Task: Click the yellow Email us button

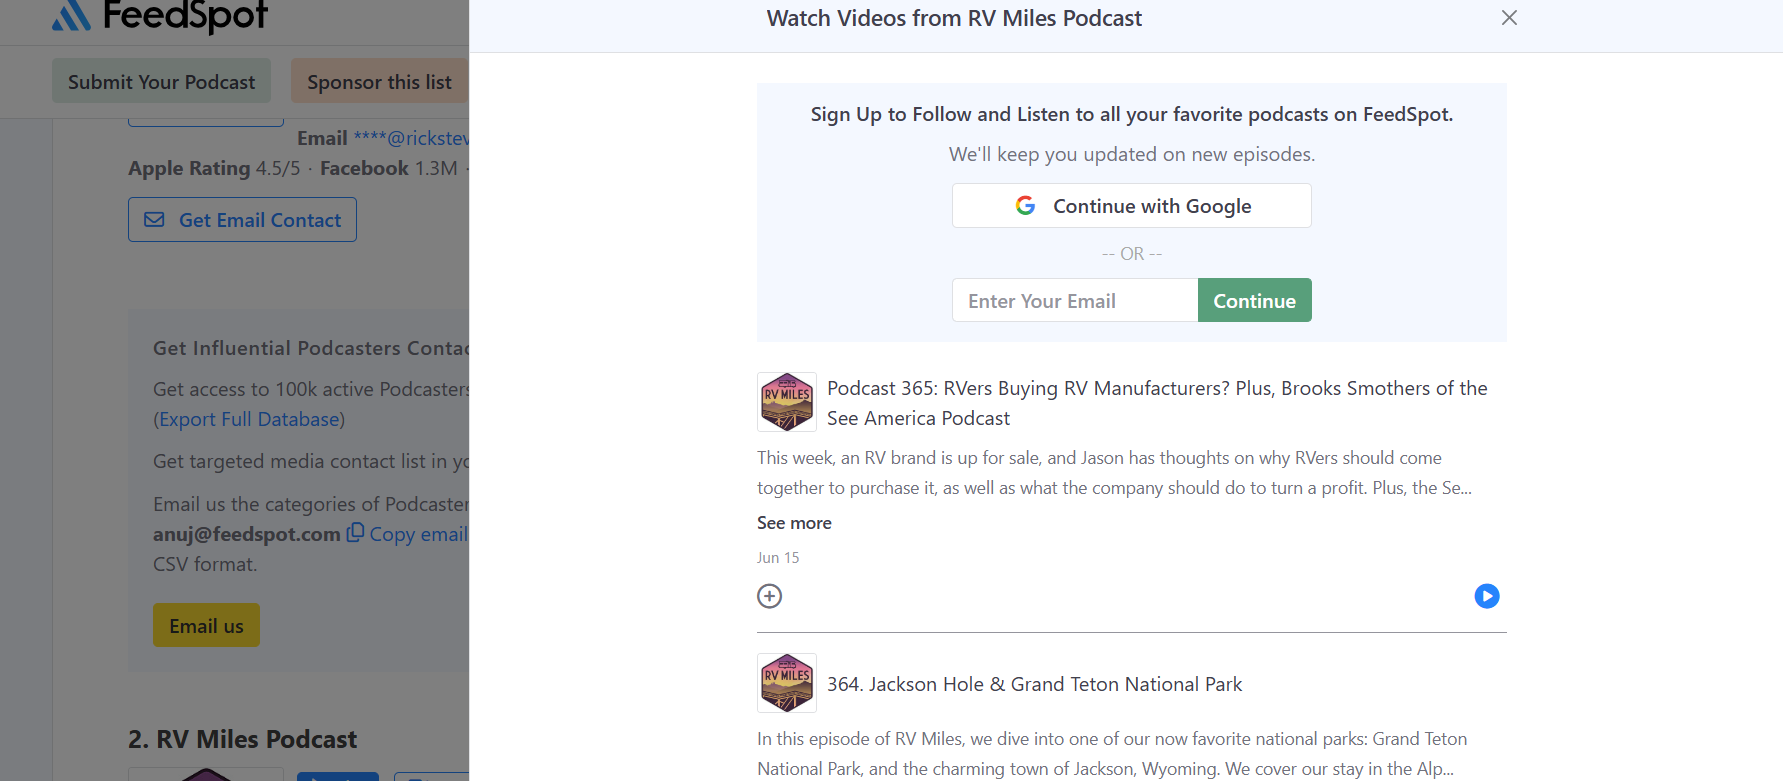Action: coord(206,625)
